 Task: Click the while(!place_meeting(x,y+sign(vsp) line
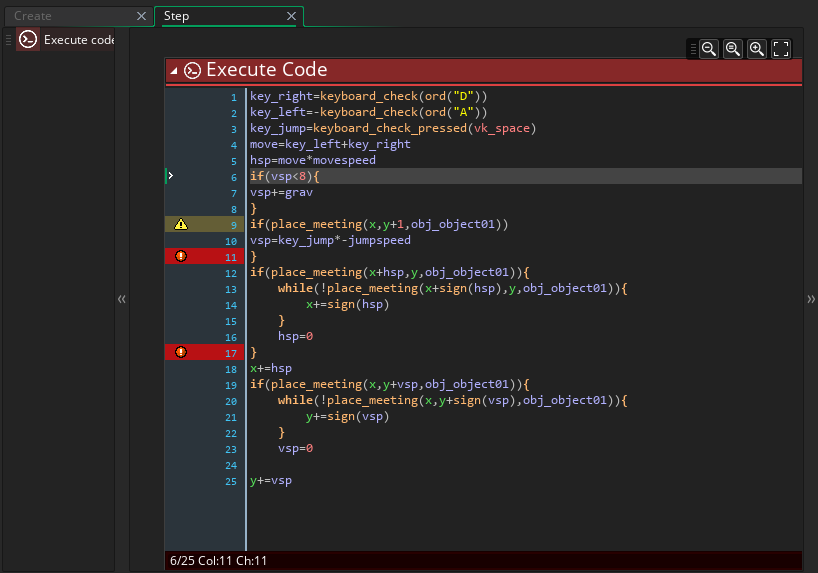pos(452,401)
